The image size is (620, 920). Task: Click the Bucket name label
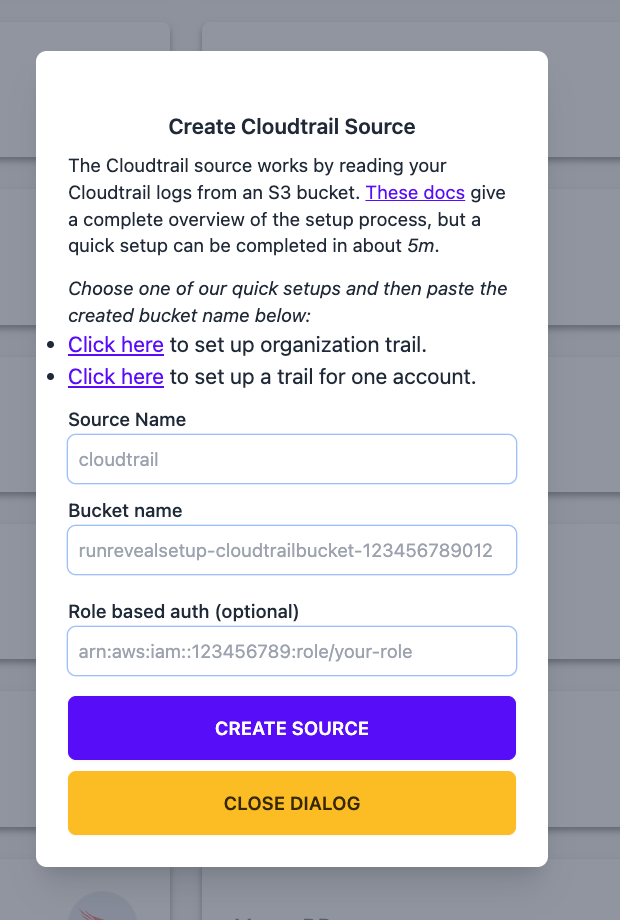[125, 510]
